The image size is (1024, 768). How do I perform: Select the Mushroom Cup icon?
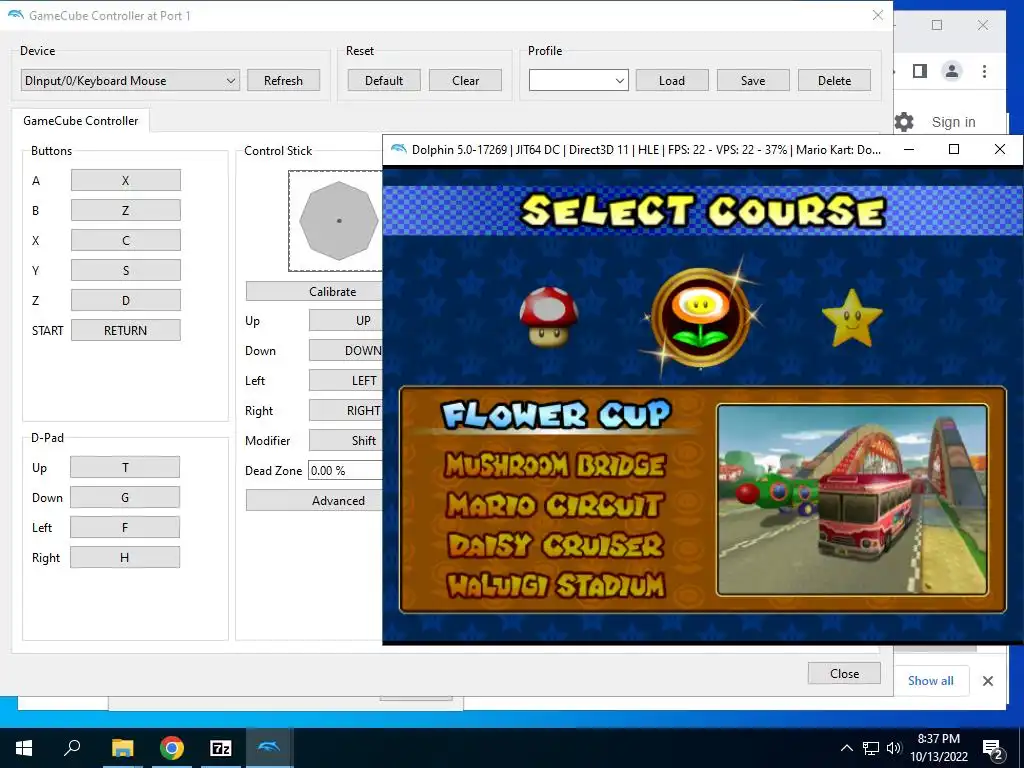tap(549, 316)
